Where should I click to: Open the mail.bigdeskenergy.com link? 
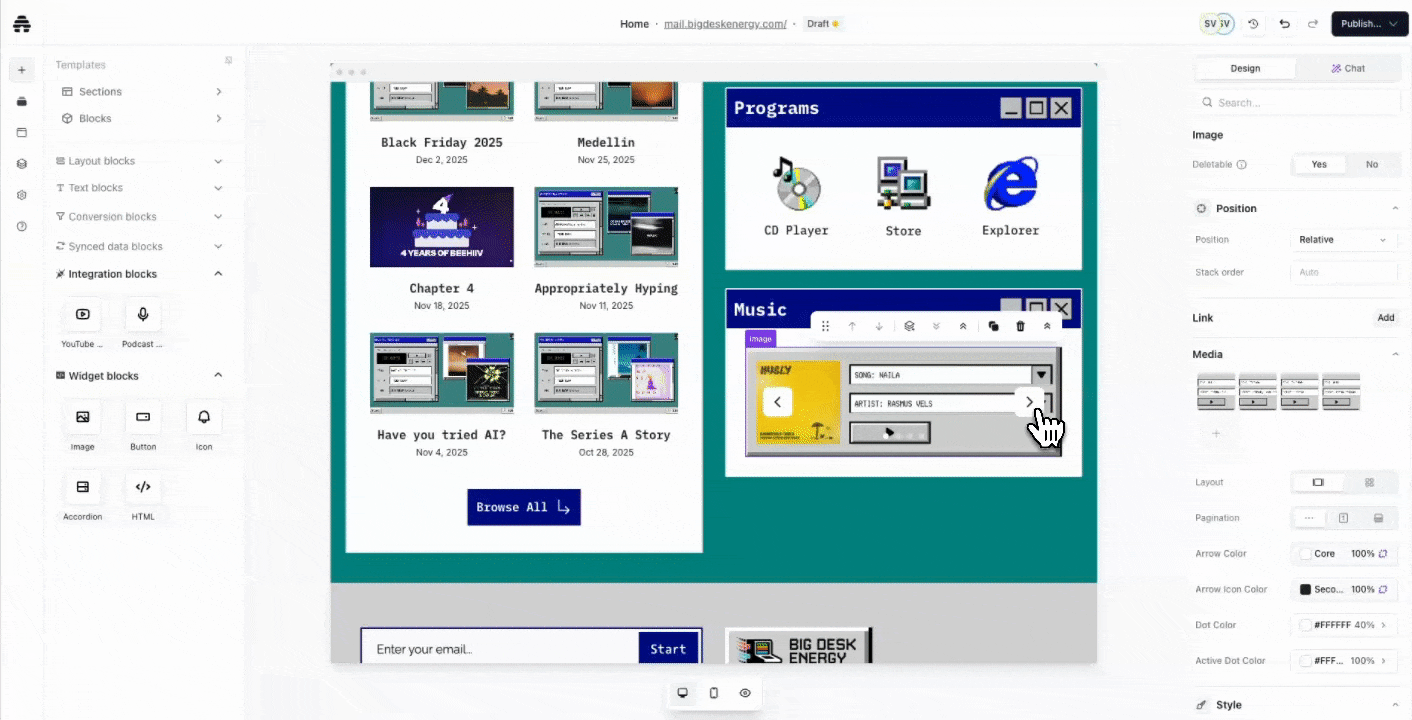(x=725, y=24)
